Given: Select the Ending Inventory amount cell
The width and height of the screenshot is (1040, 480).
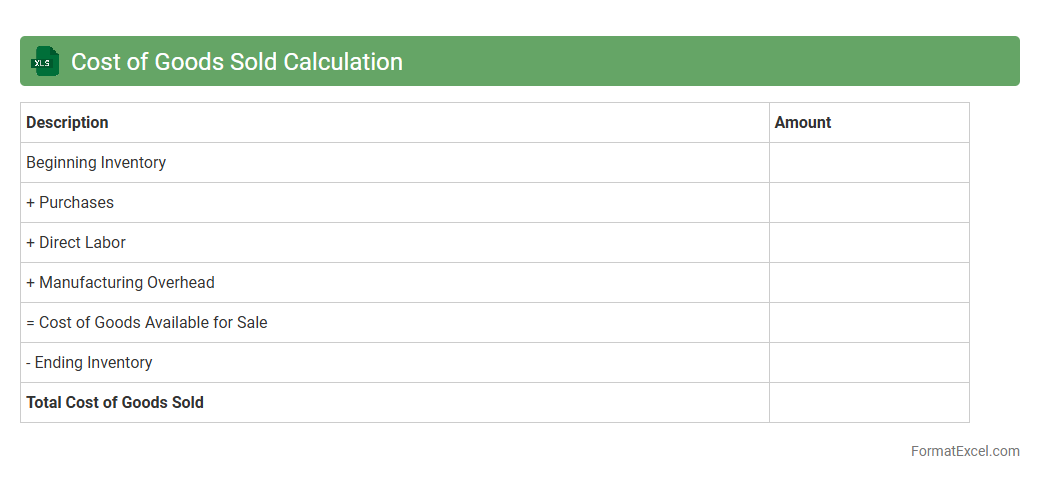Looking at the screenshot, I should [869, 362].
